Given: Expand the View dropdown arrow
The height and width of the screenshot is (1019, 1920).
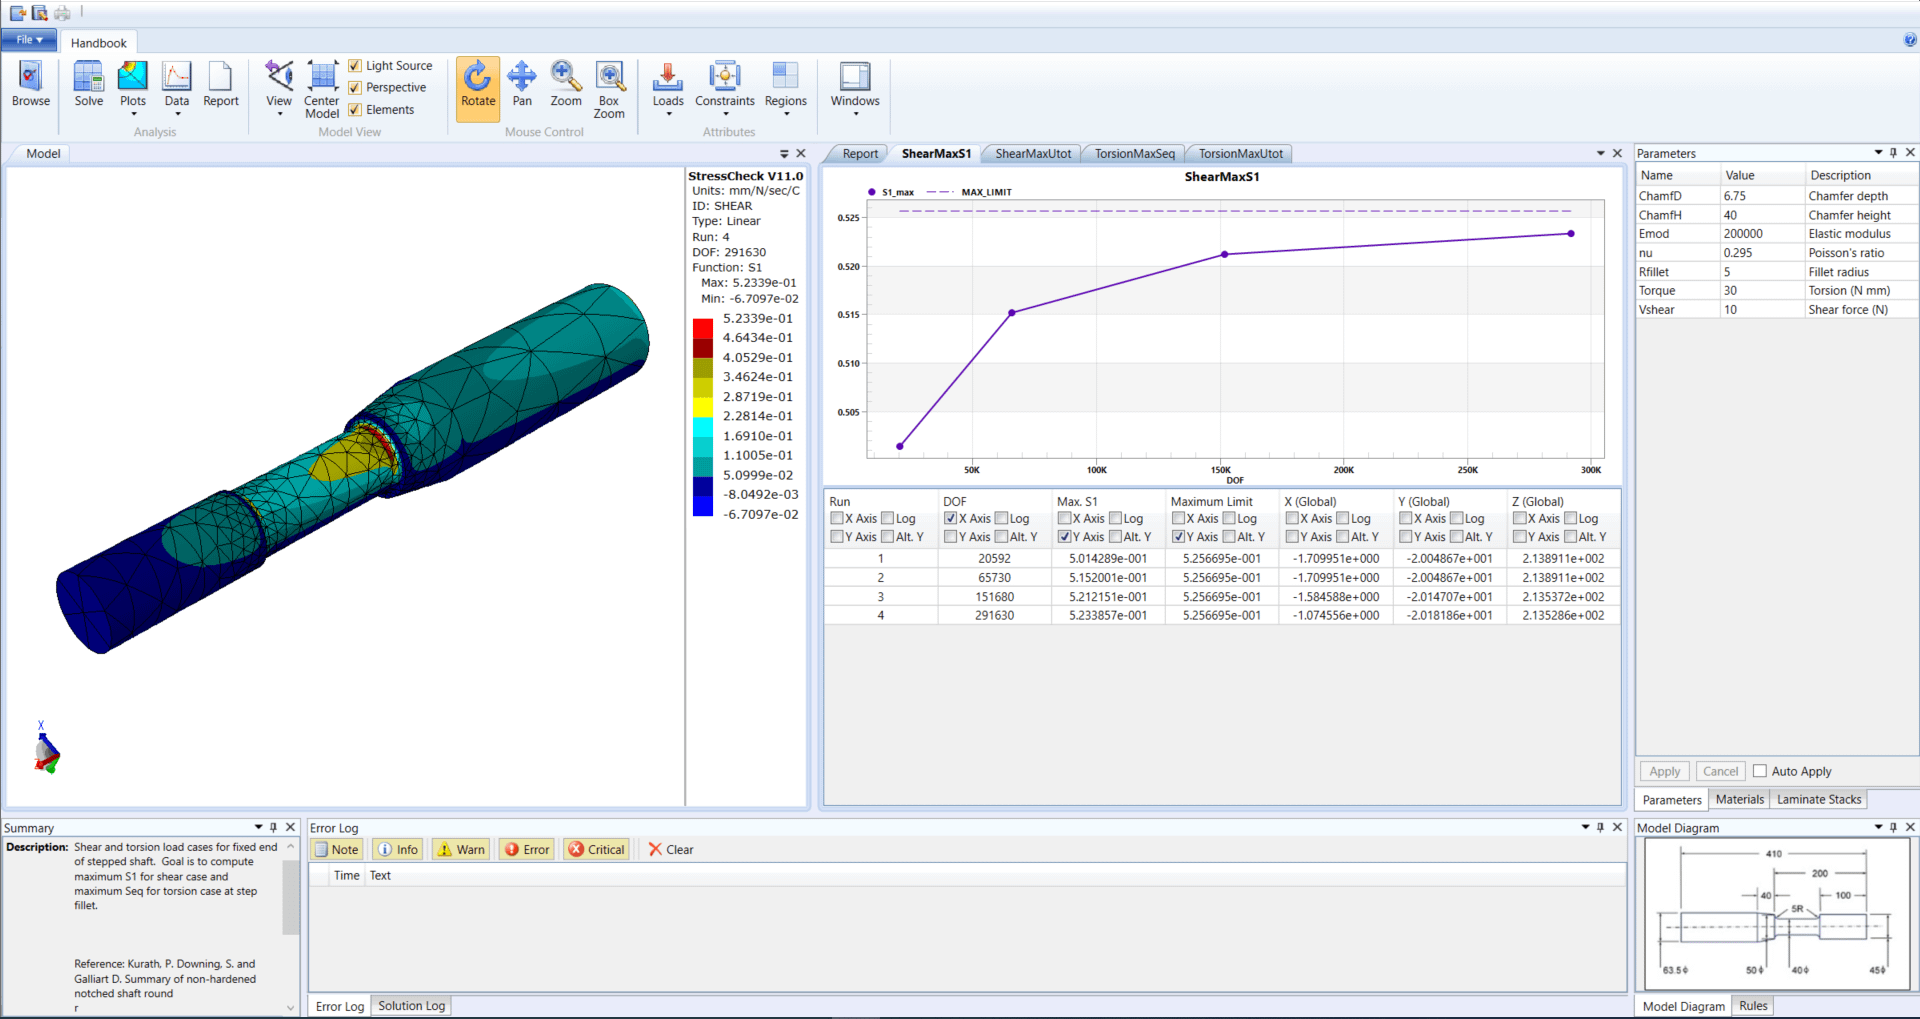Looking at the screenshot, I should [x=280, y=114].
